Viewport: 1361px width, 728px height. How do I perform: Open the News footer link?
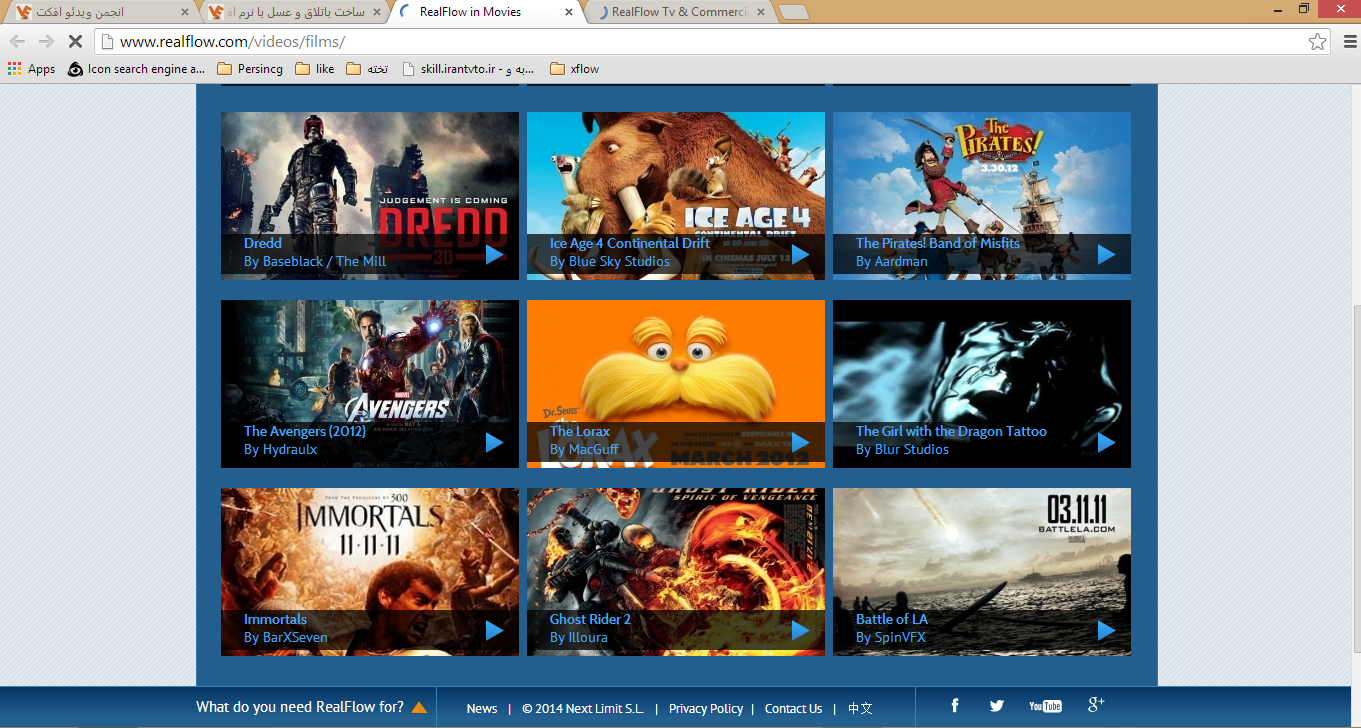click(x=482, y=708)
